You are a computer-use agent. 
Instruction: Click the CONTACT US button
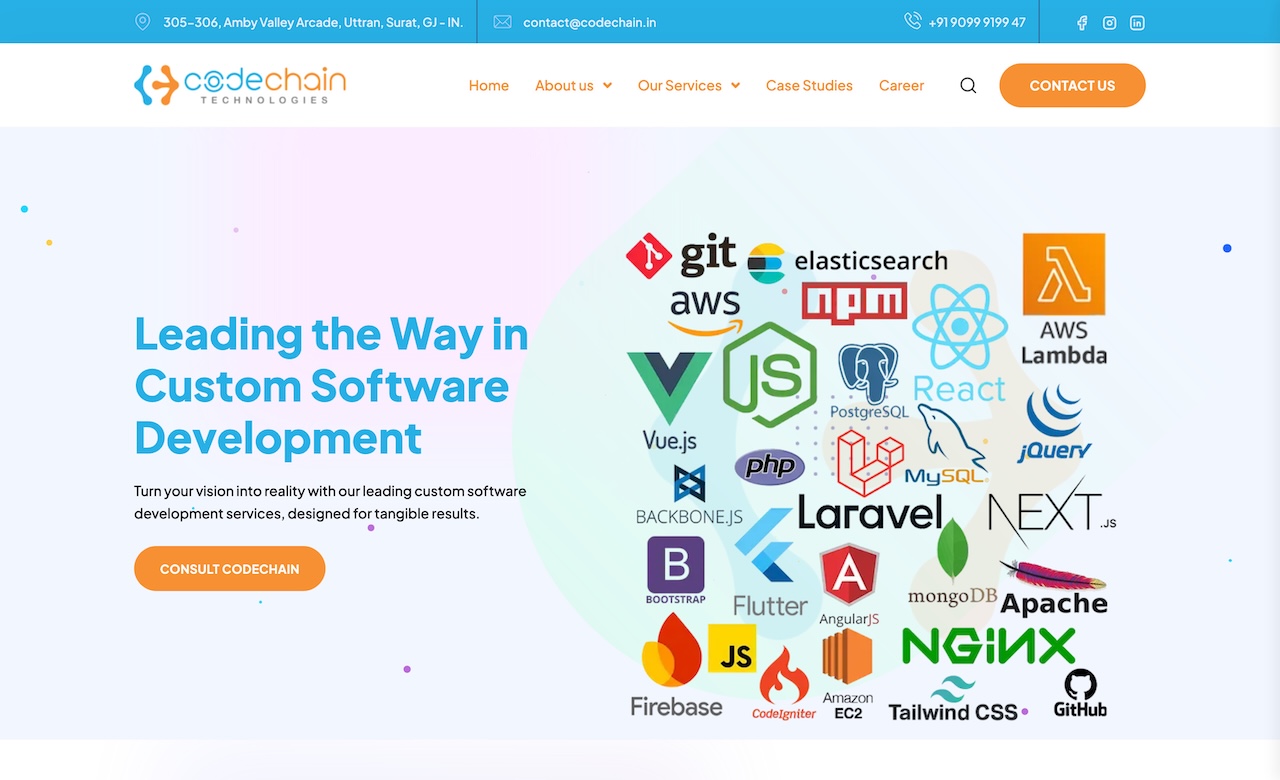(x=1072, y=85)
